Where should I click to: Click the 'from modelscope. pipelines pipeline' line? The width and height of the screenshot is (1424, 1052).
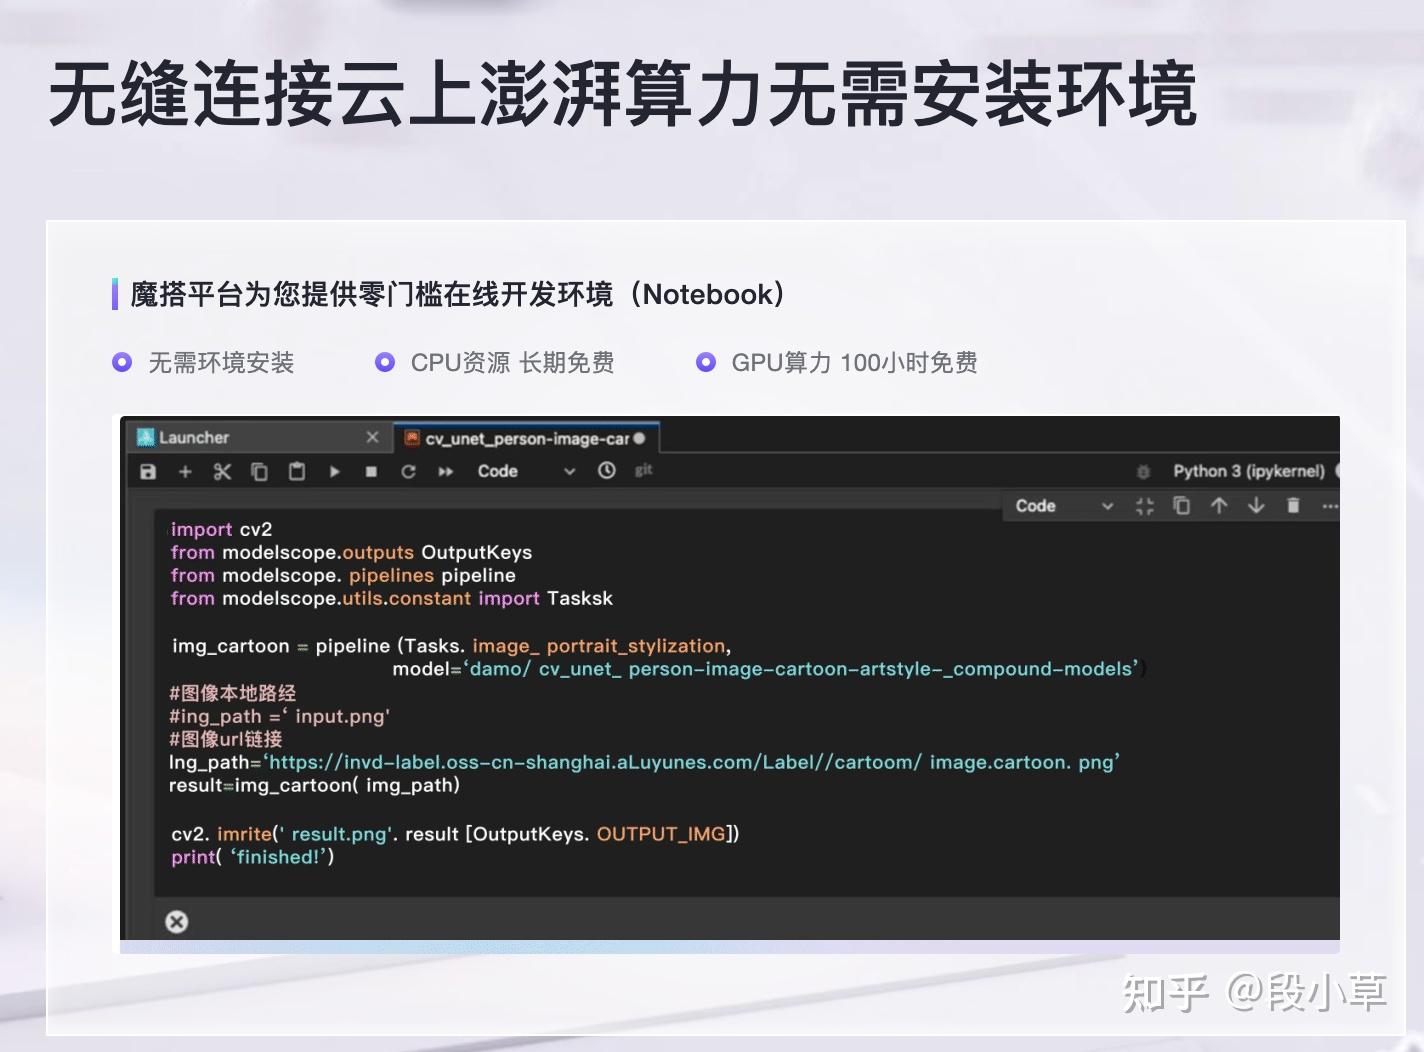coord(343,576)
